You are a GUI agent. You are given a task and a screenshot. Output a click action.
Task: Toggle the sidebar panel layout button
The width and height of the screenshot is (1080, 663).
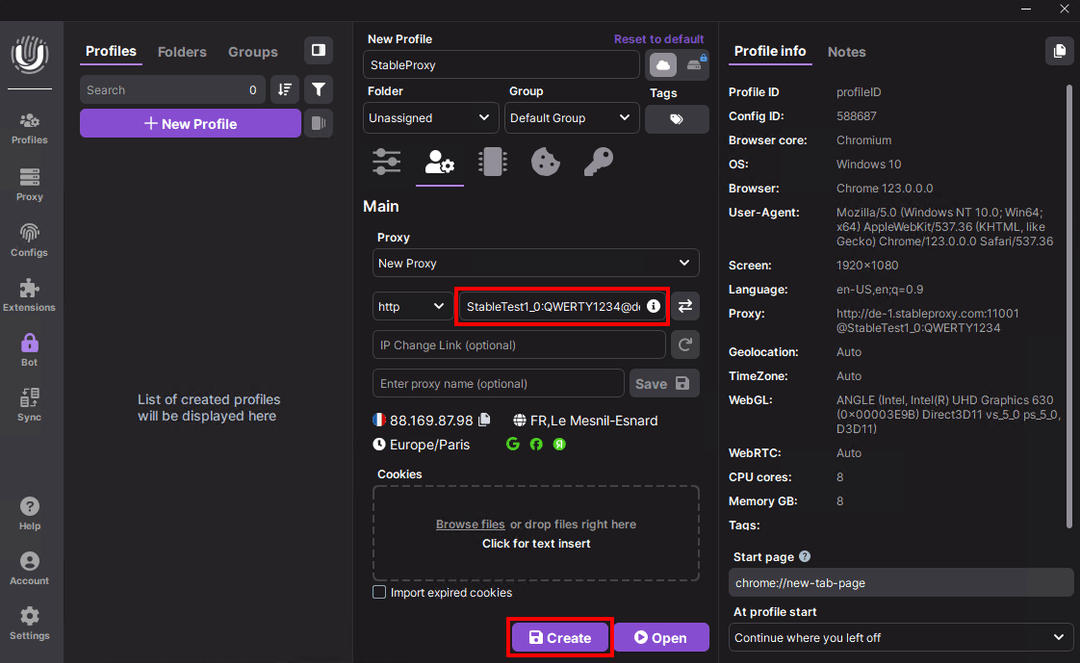[318, 50]
